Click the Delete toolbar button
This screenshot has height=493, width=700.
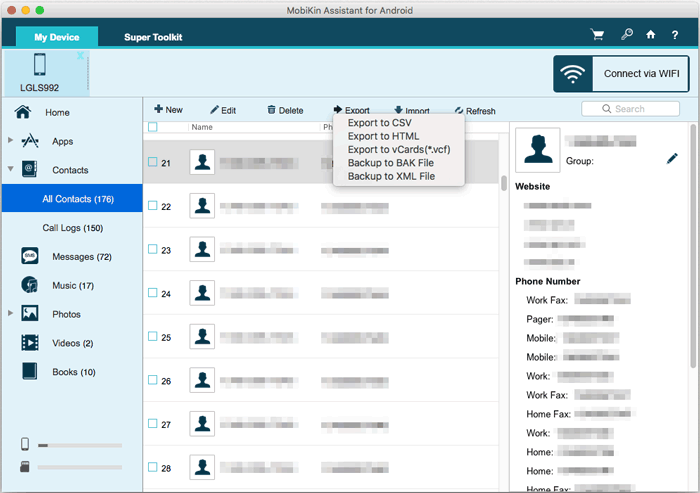tap(285, 110)
